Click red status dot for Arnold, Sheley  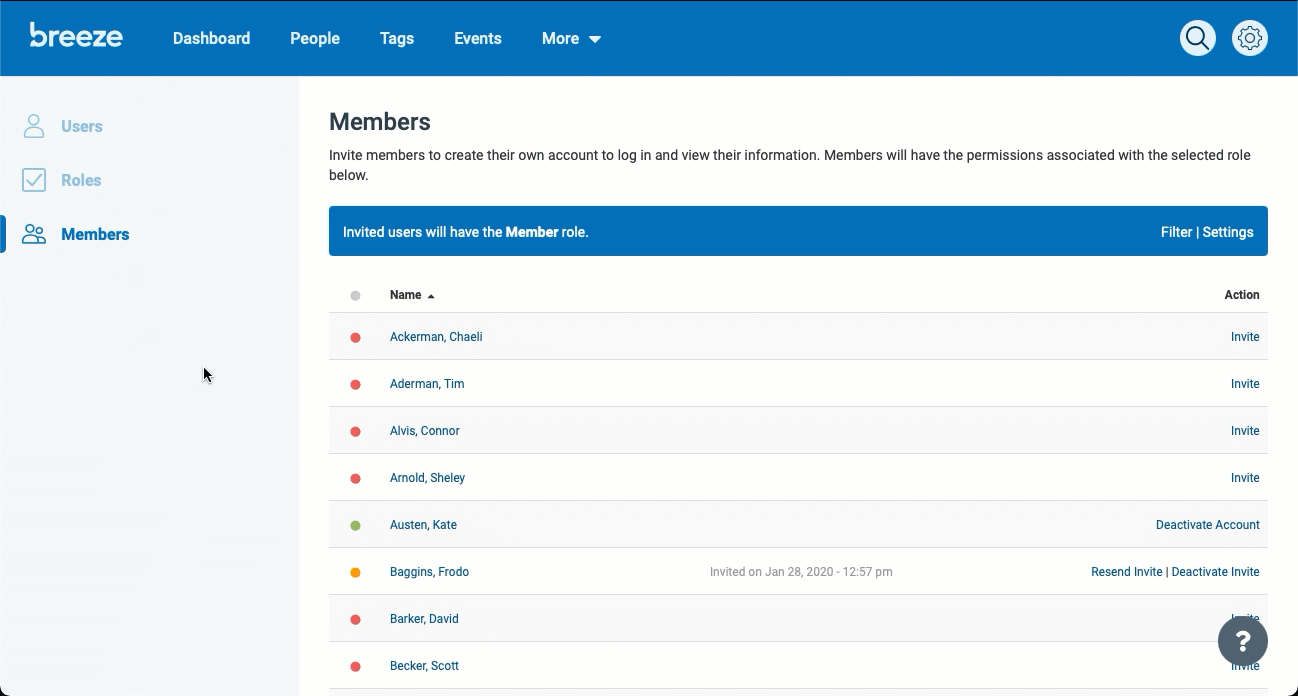(x=355, y=479)
